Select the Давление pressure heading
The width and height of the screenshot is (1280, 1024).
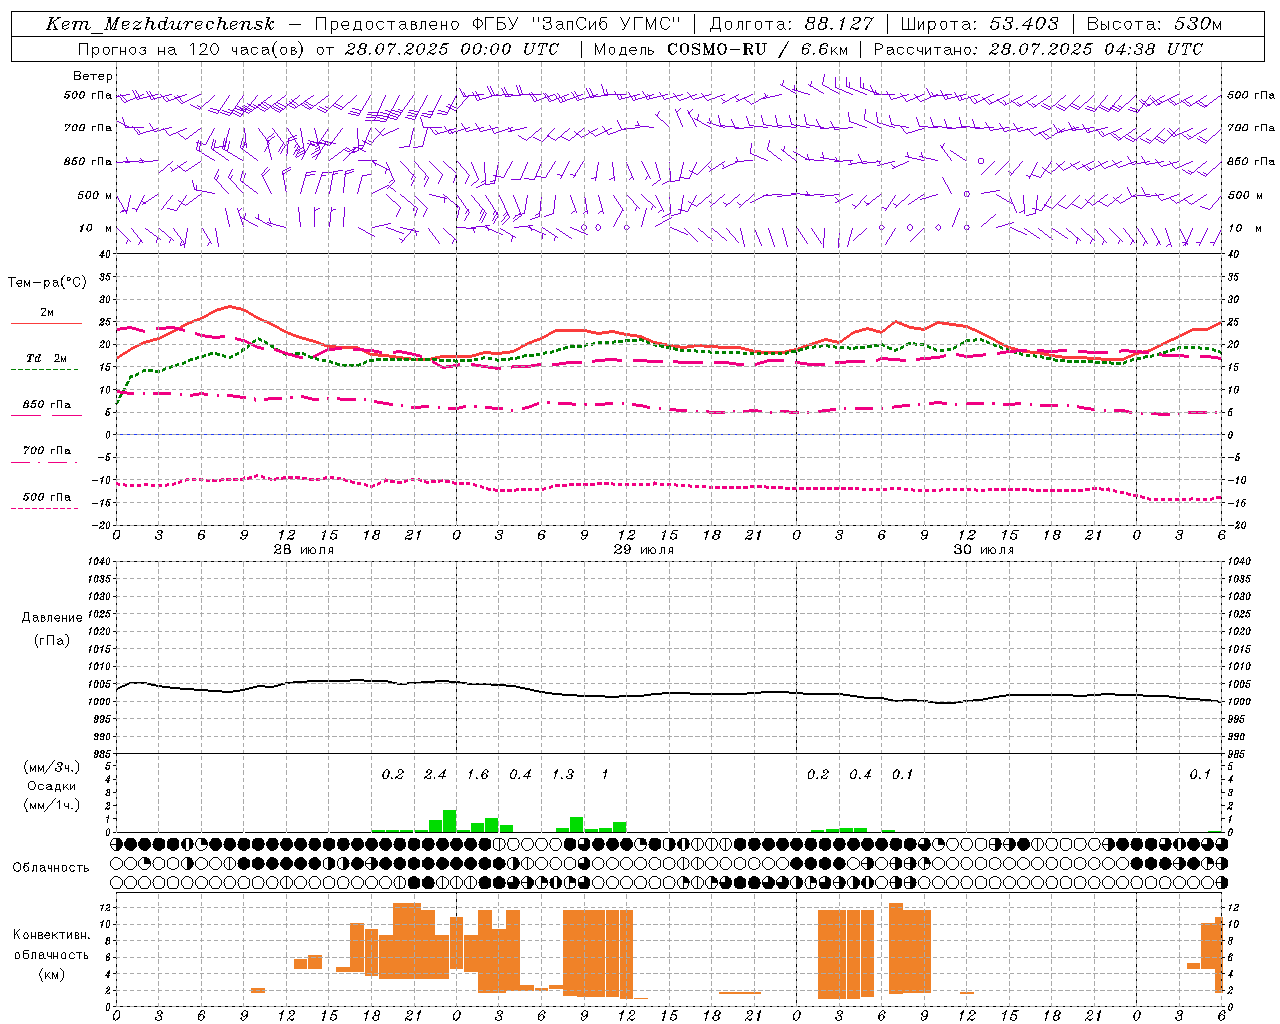52,618
